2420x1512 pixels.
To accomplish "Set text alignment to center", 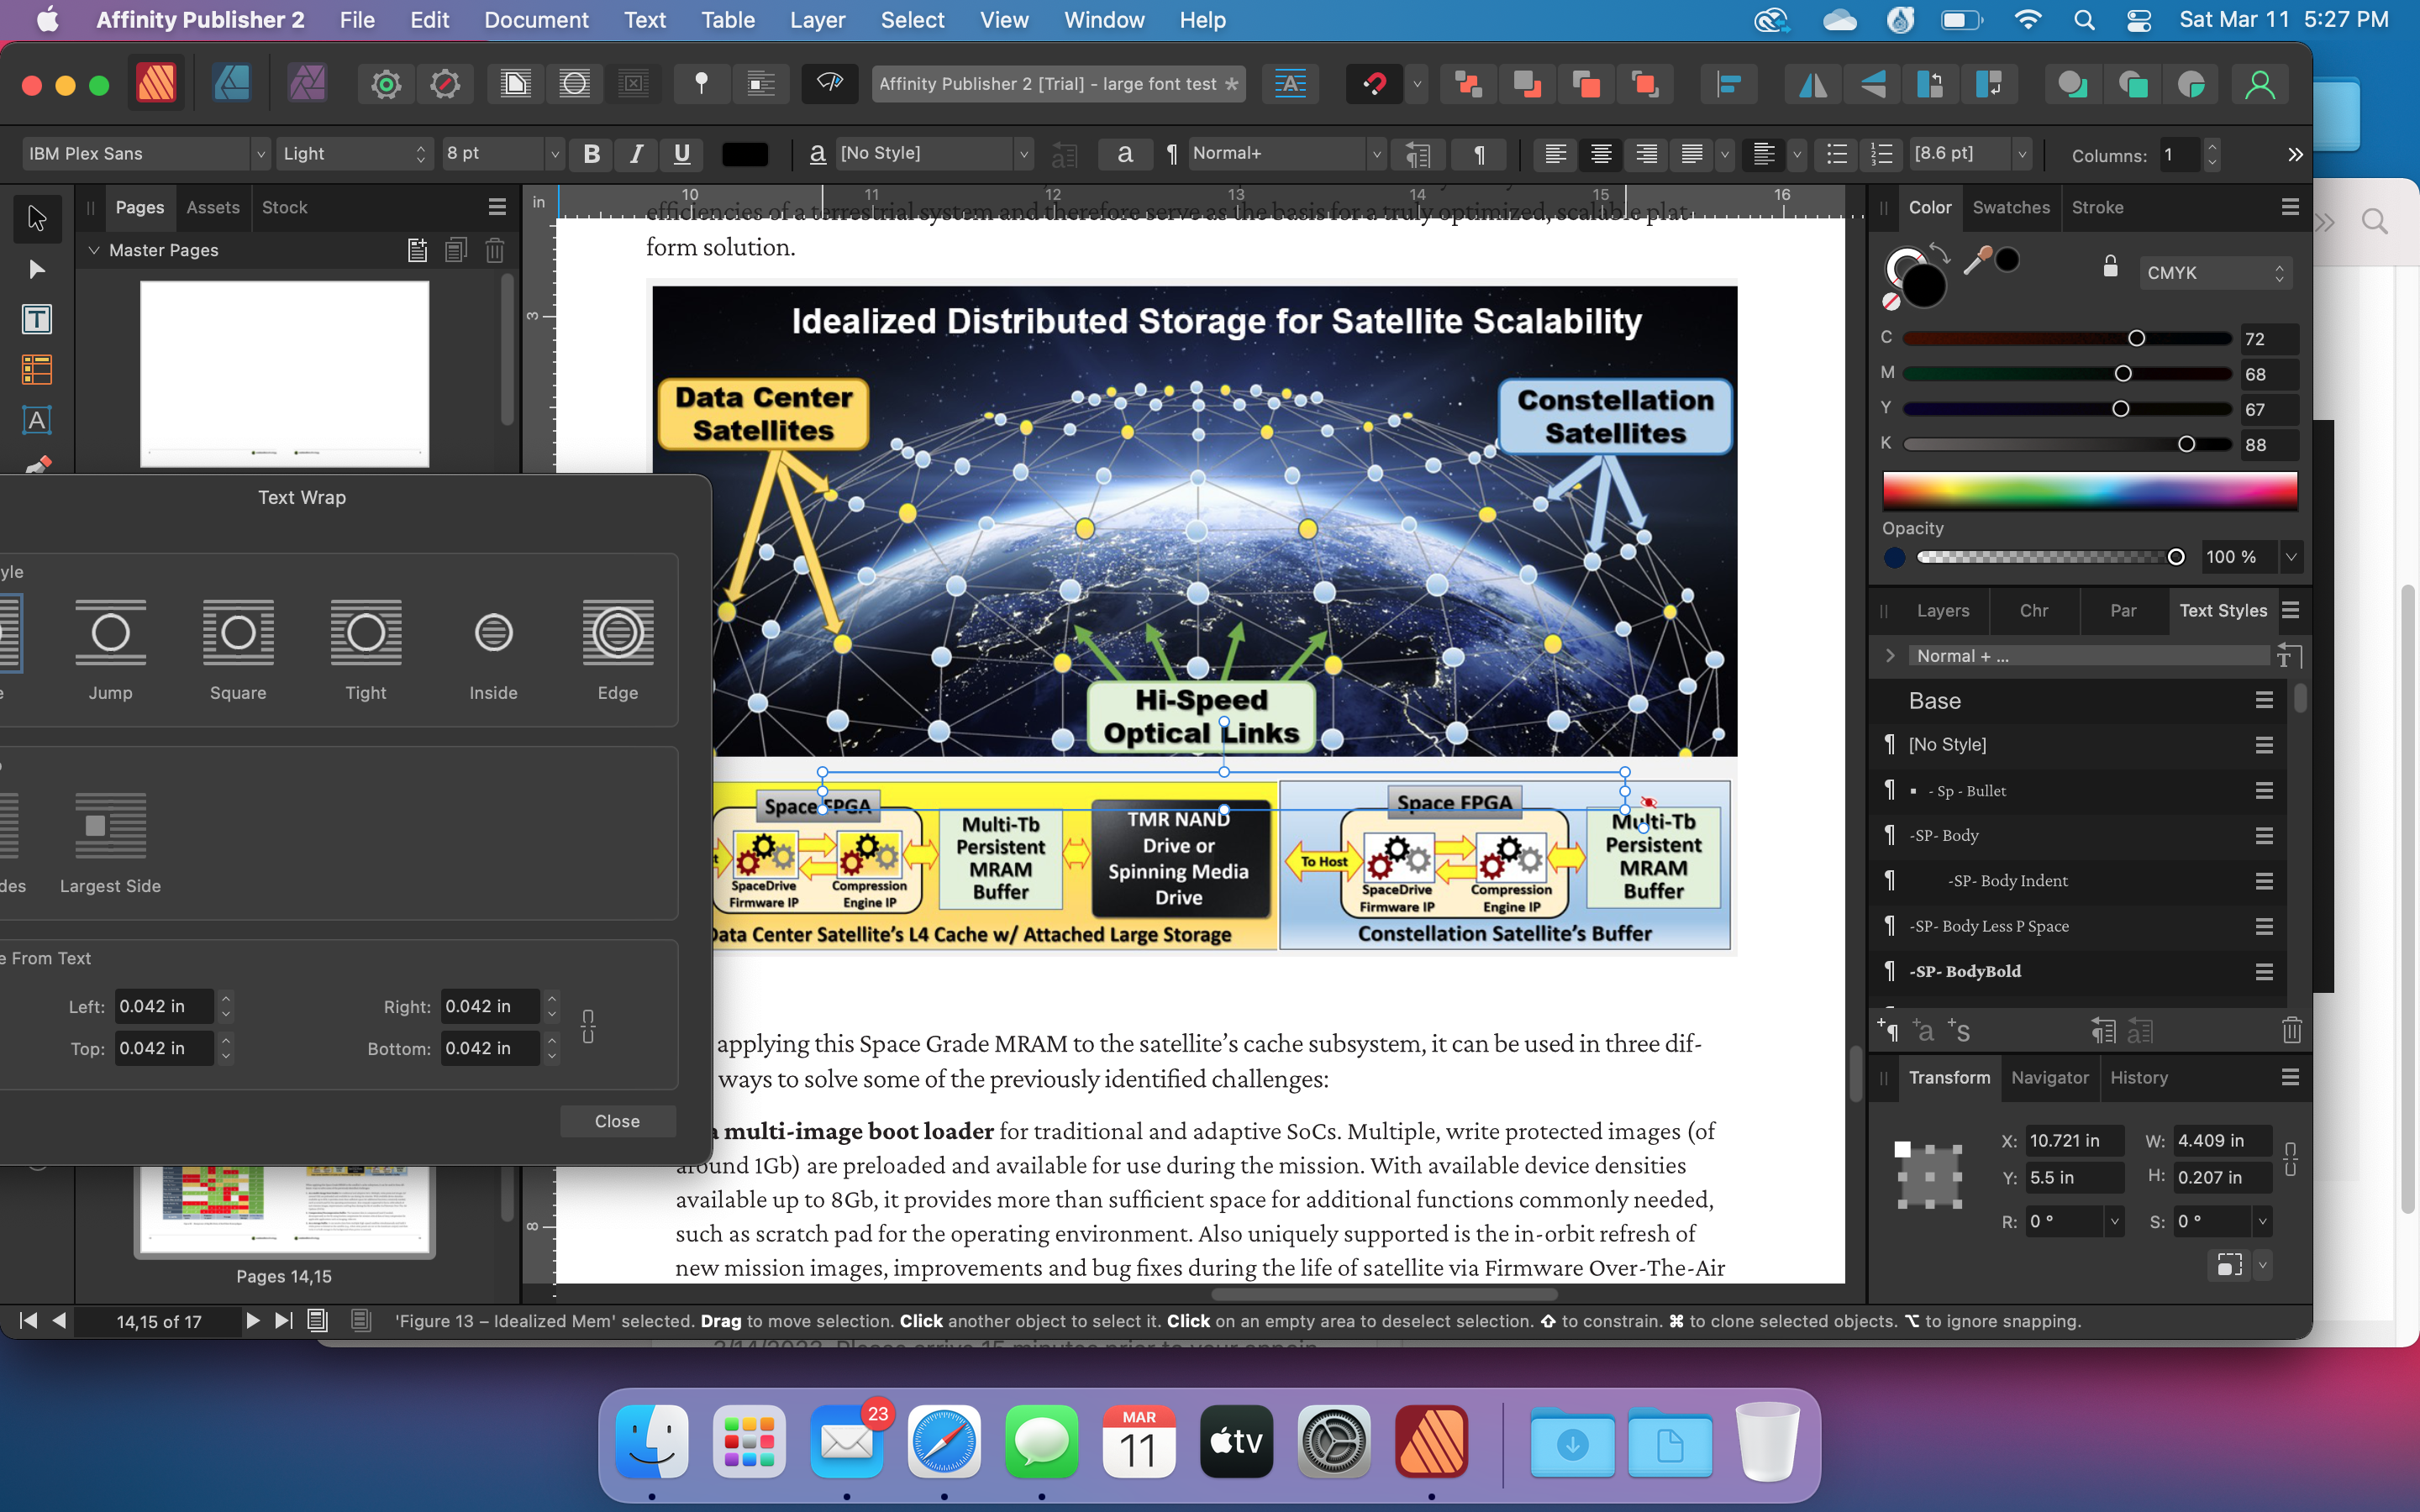I will pos(1600,154).
